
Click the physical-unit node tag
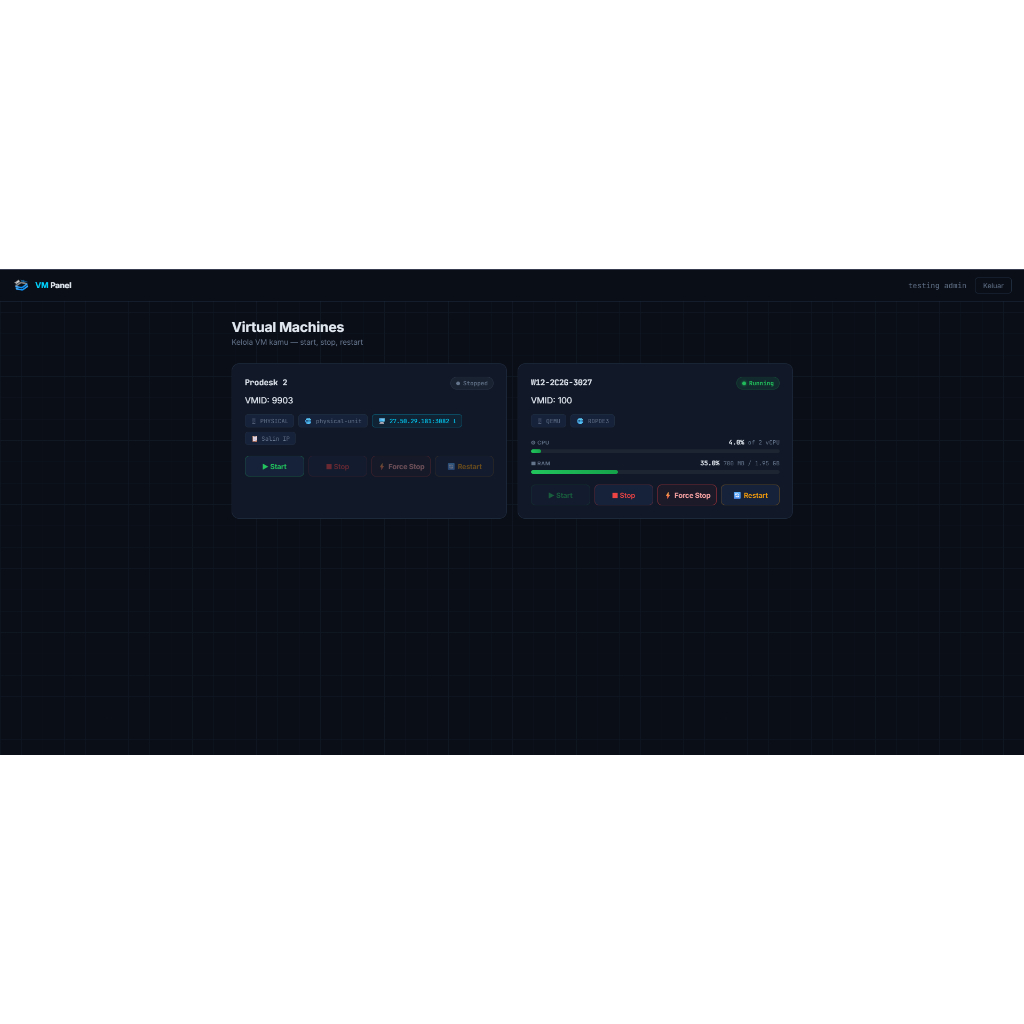click(x=333, y=421)
